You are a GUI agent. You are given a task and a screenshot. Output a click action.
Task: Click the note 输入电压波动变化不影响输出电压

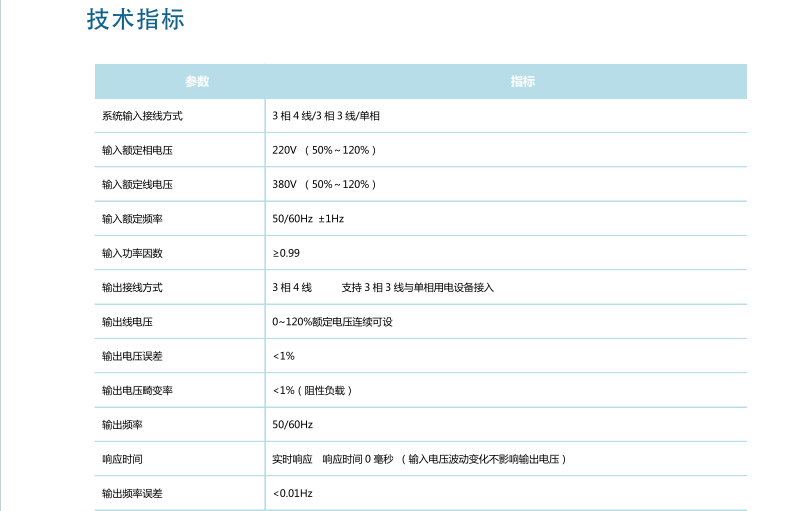pyautogui.click(x=484, y=459)
